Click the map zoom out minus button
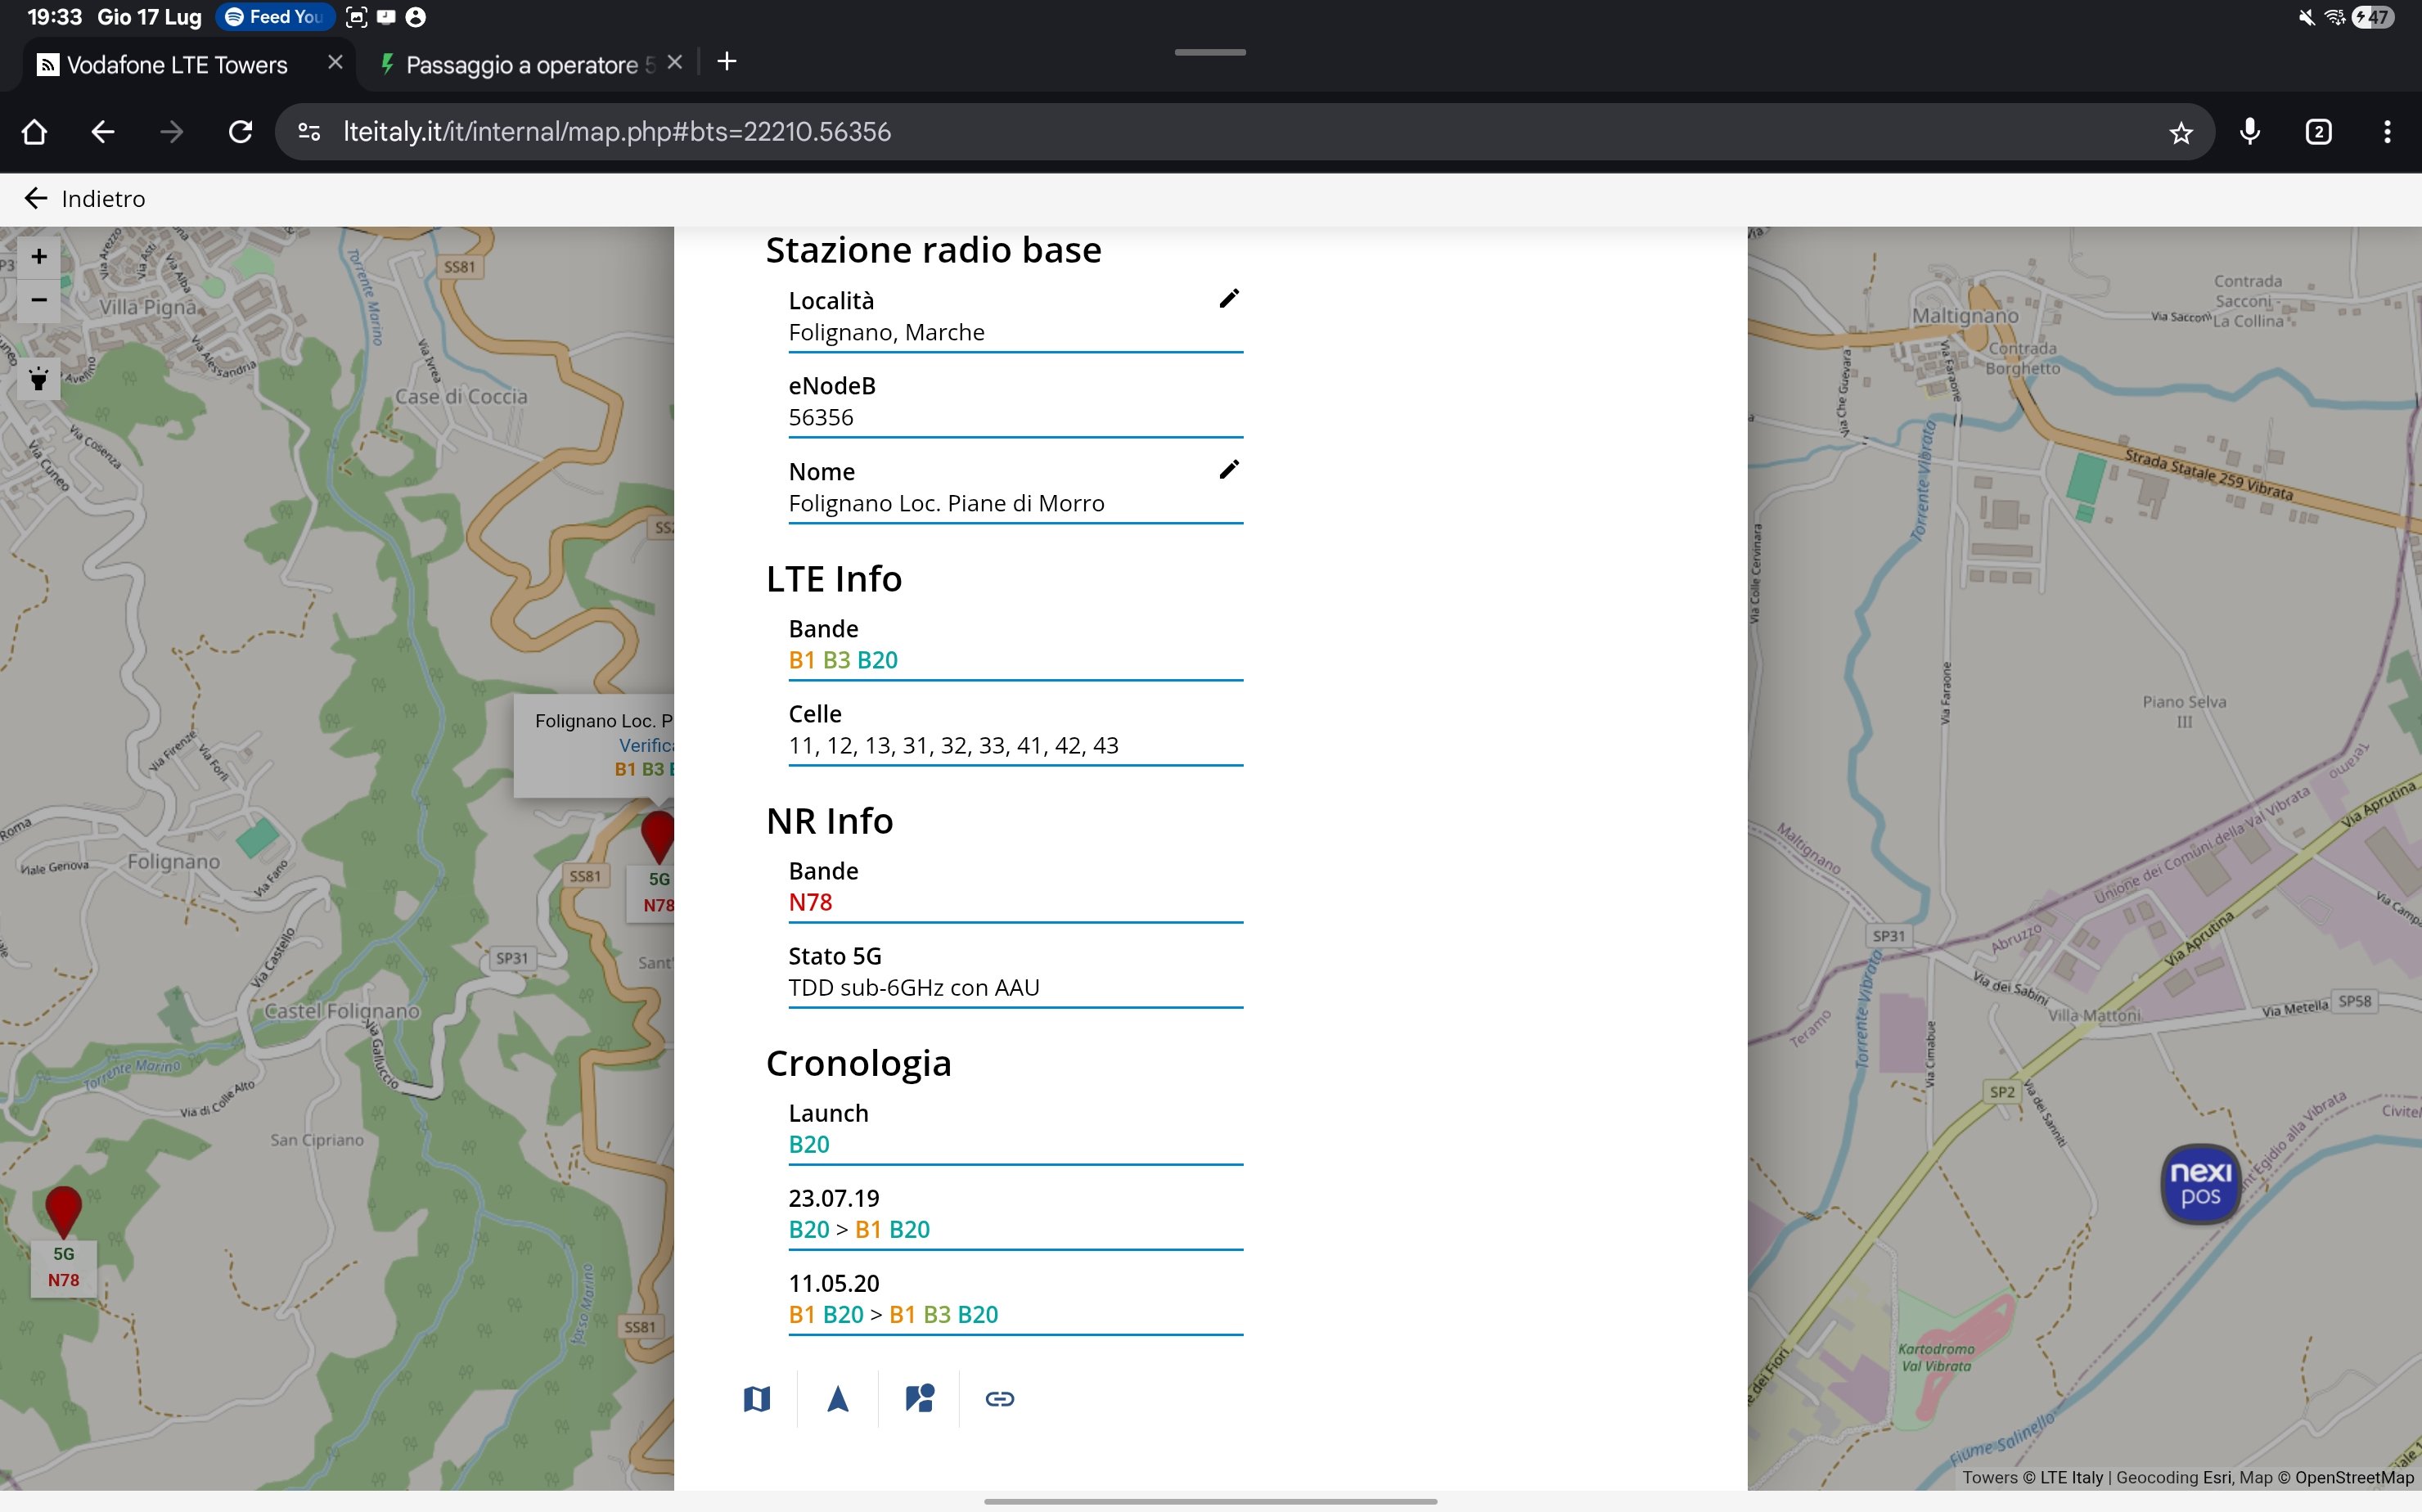 (38, 300)
